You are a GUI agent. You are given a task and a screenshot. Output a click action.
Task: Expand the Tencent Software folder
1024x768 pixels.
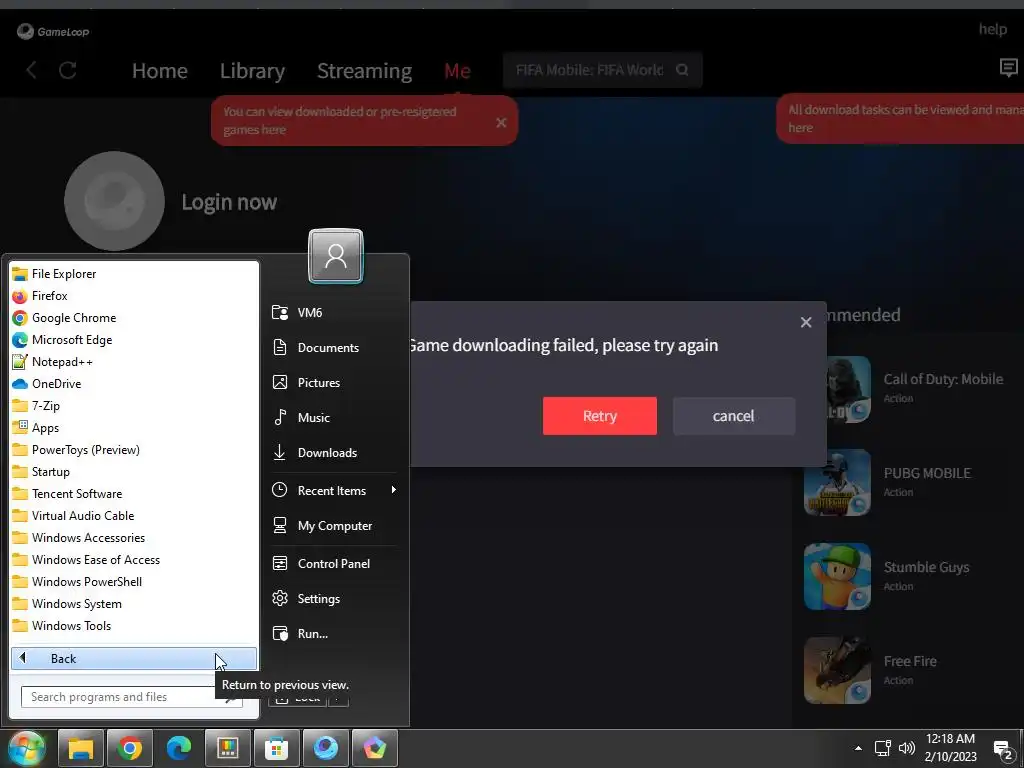click(134, 494)
